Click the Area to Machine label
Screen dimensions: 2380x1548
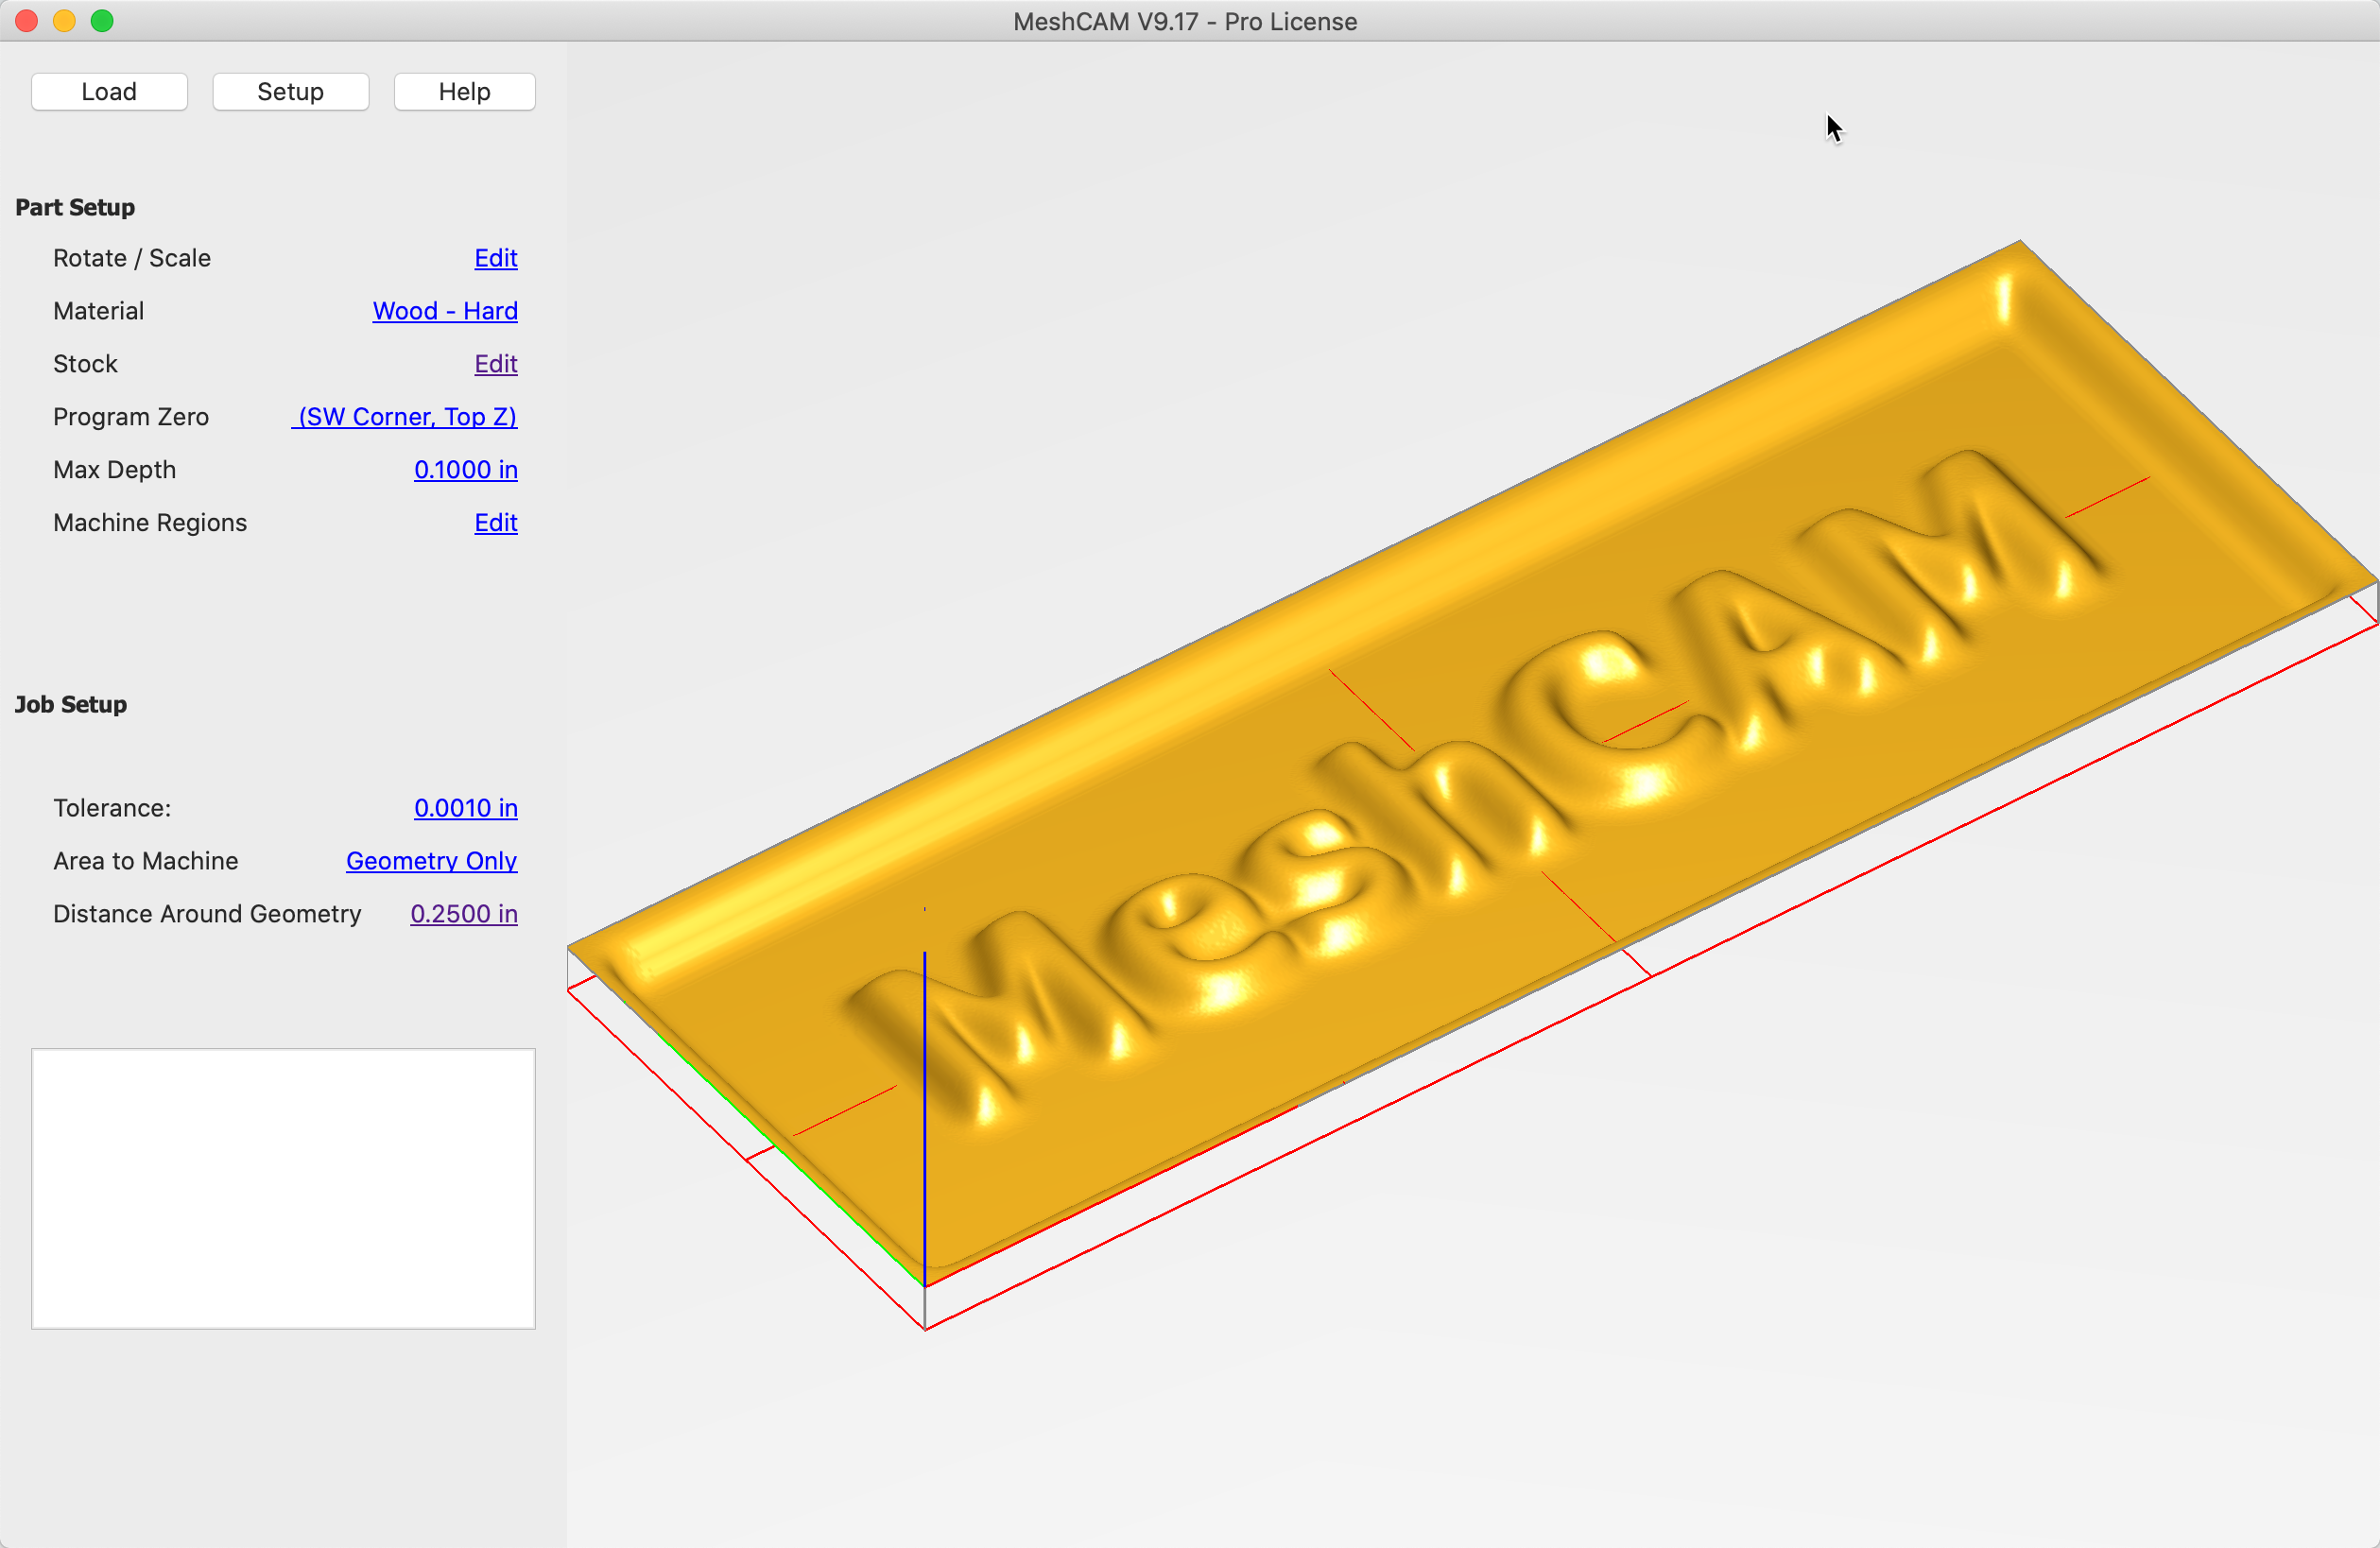[146, 861]
